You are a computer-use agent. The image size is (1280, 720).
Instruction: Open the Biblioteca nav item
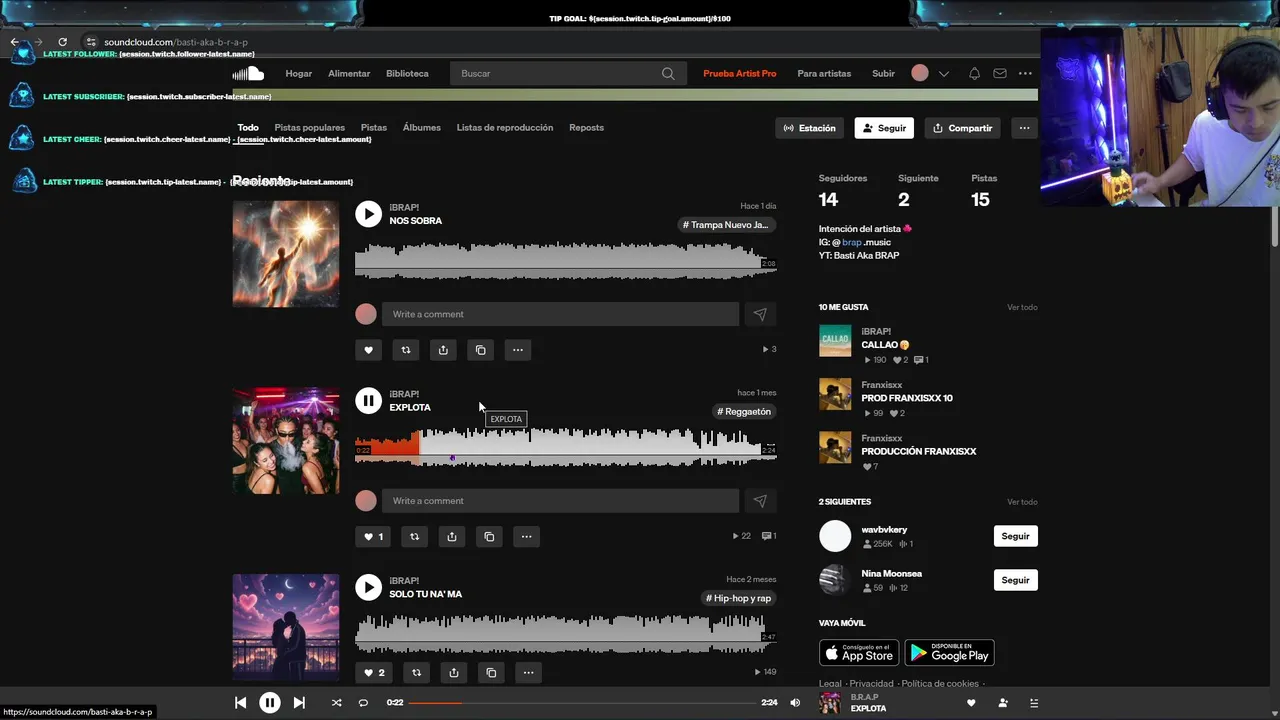407,74
